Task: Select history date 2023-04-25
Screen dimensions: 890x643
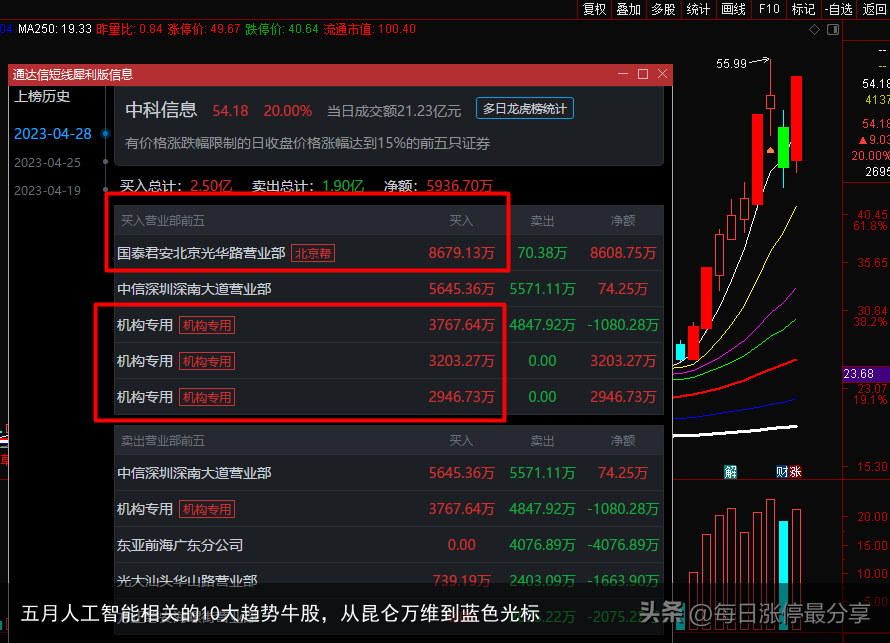Action: coord(47,163)
